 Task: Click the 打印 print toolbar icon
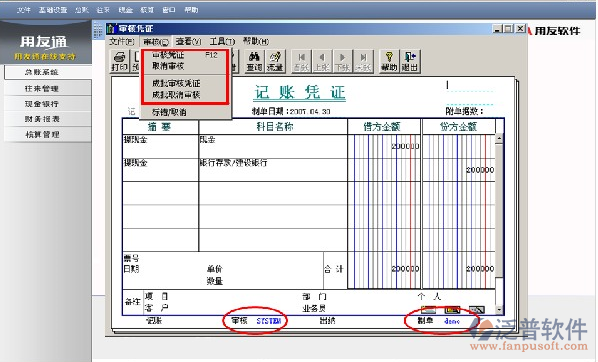click(x=119, y=61)
